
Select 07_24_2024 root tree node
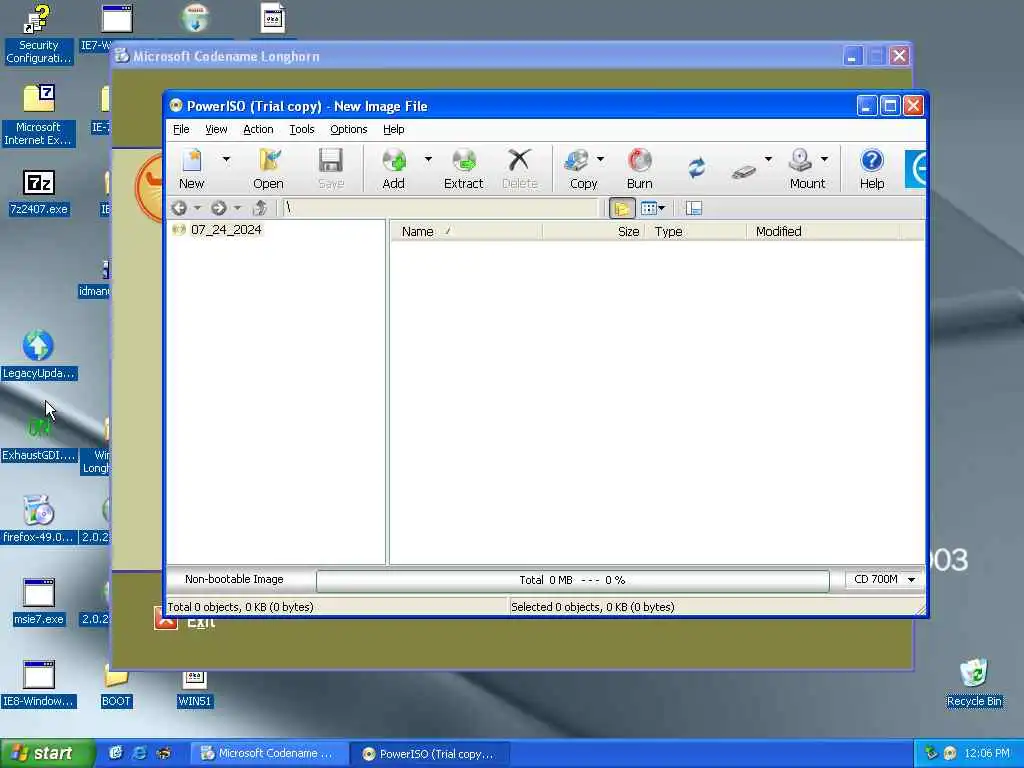[226, 230]
